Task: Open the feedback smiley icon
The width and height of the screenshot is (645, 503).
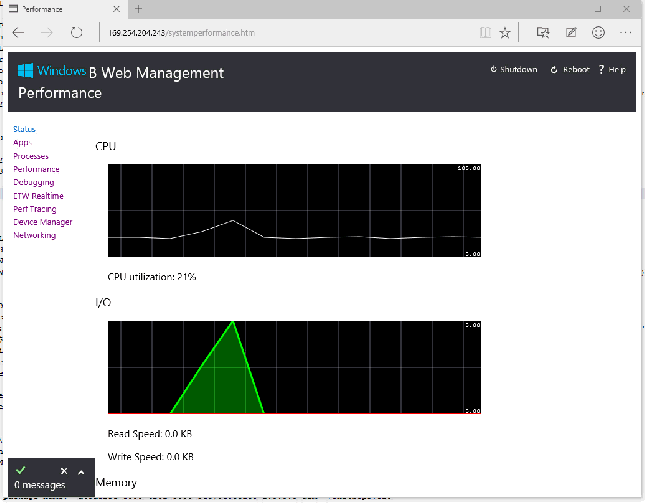Action: pyautogui.click(x=598, y=32)
